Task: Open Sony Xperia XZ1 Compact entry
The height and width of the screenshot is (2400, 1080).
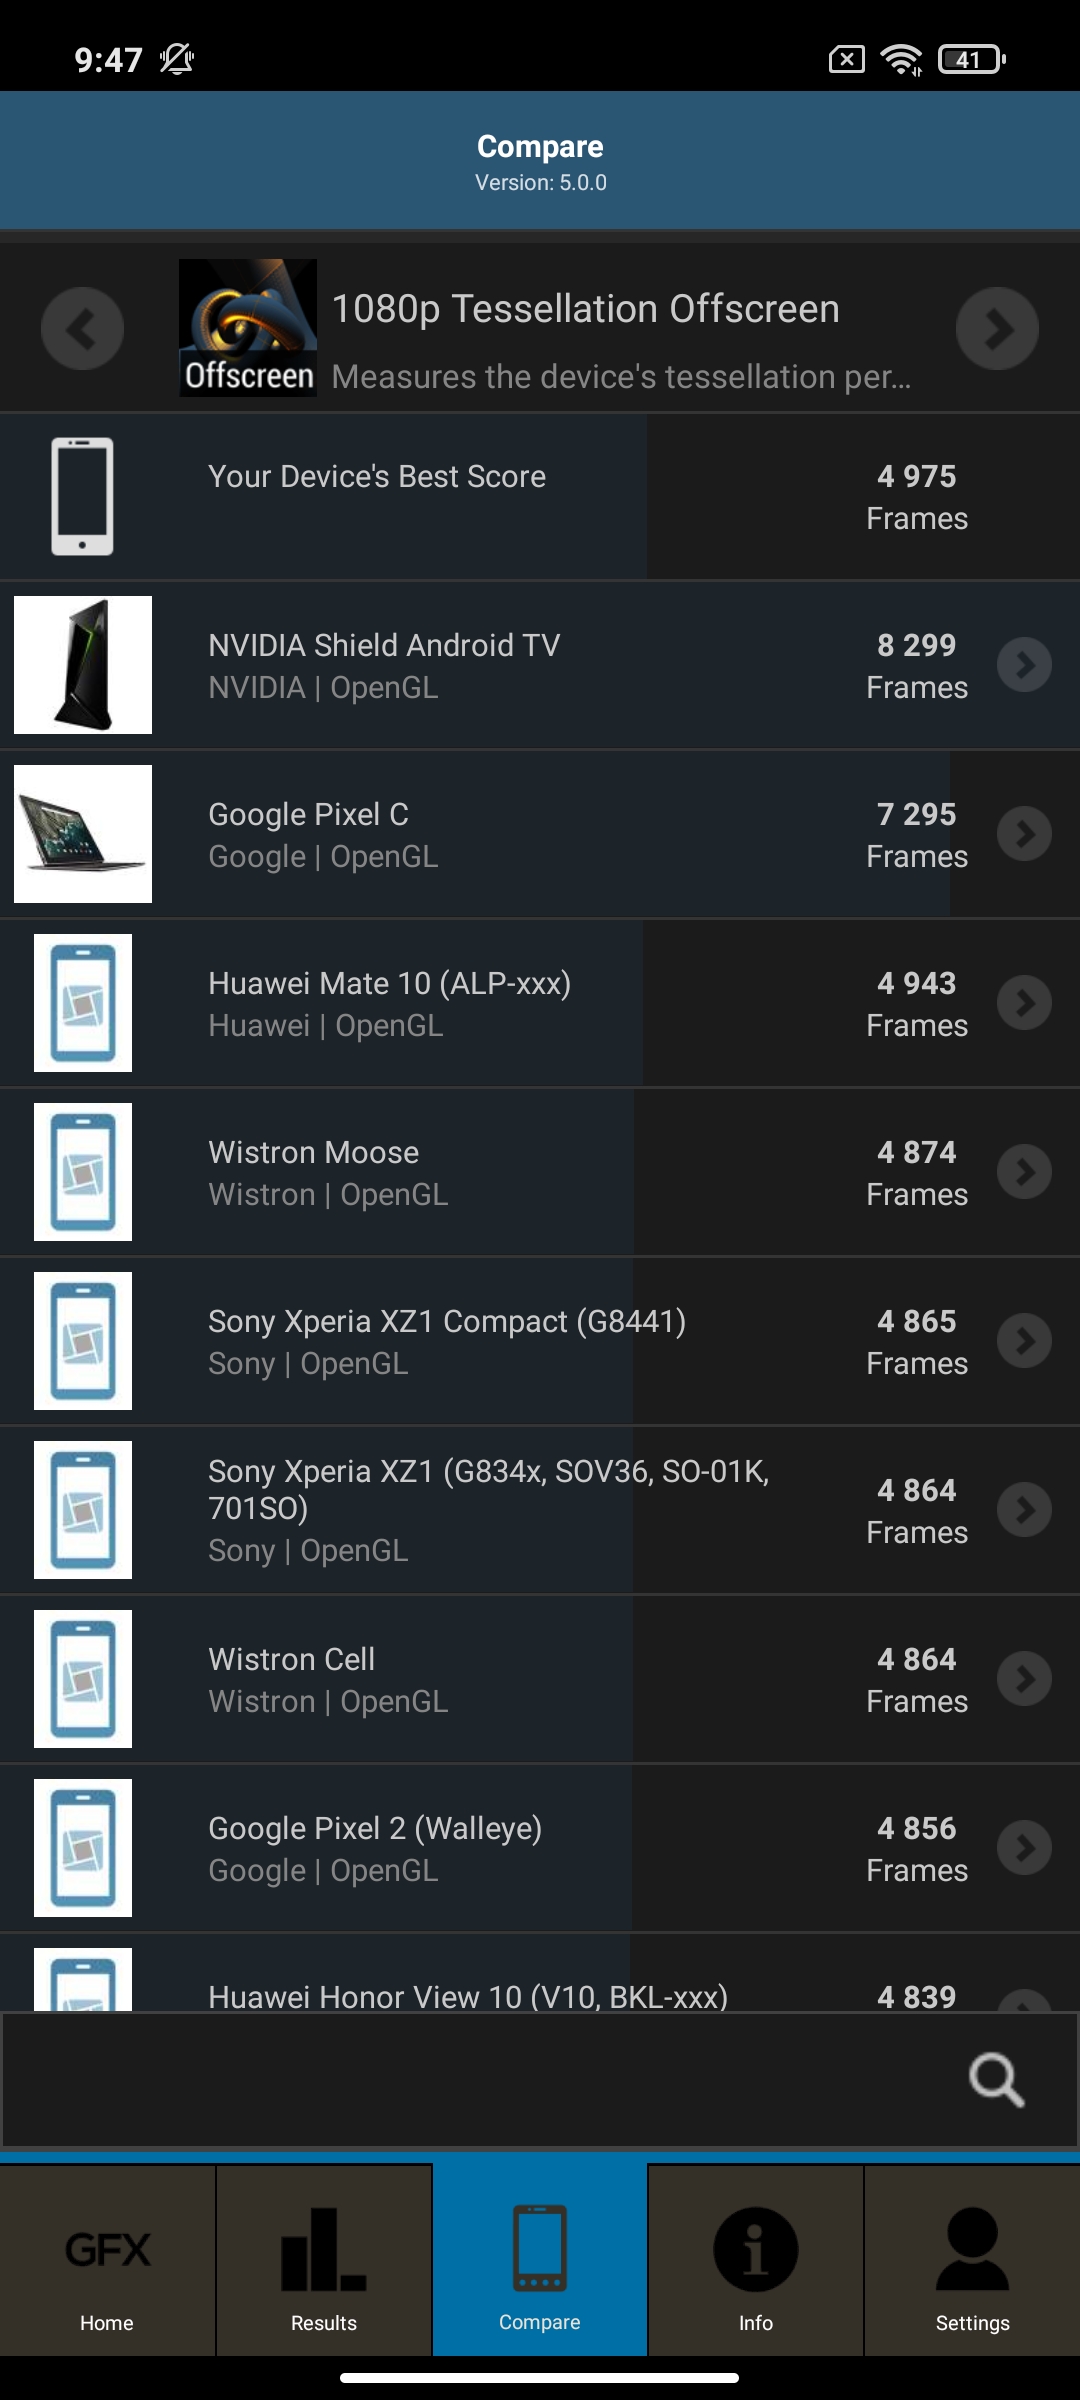Action: click(x=446, y=1341)
